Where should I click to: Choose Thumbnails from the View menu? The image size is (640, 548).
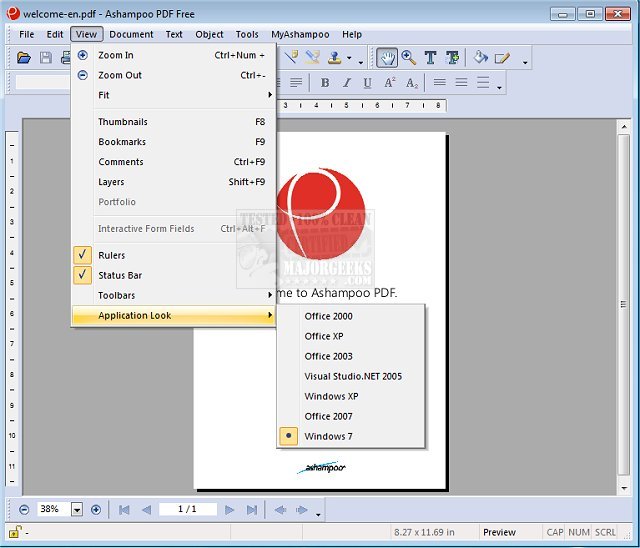click(x=122, y=122)
